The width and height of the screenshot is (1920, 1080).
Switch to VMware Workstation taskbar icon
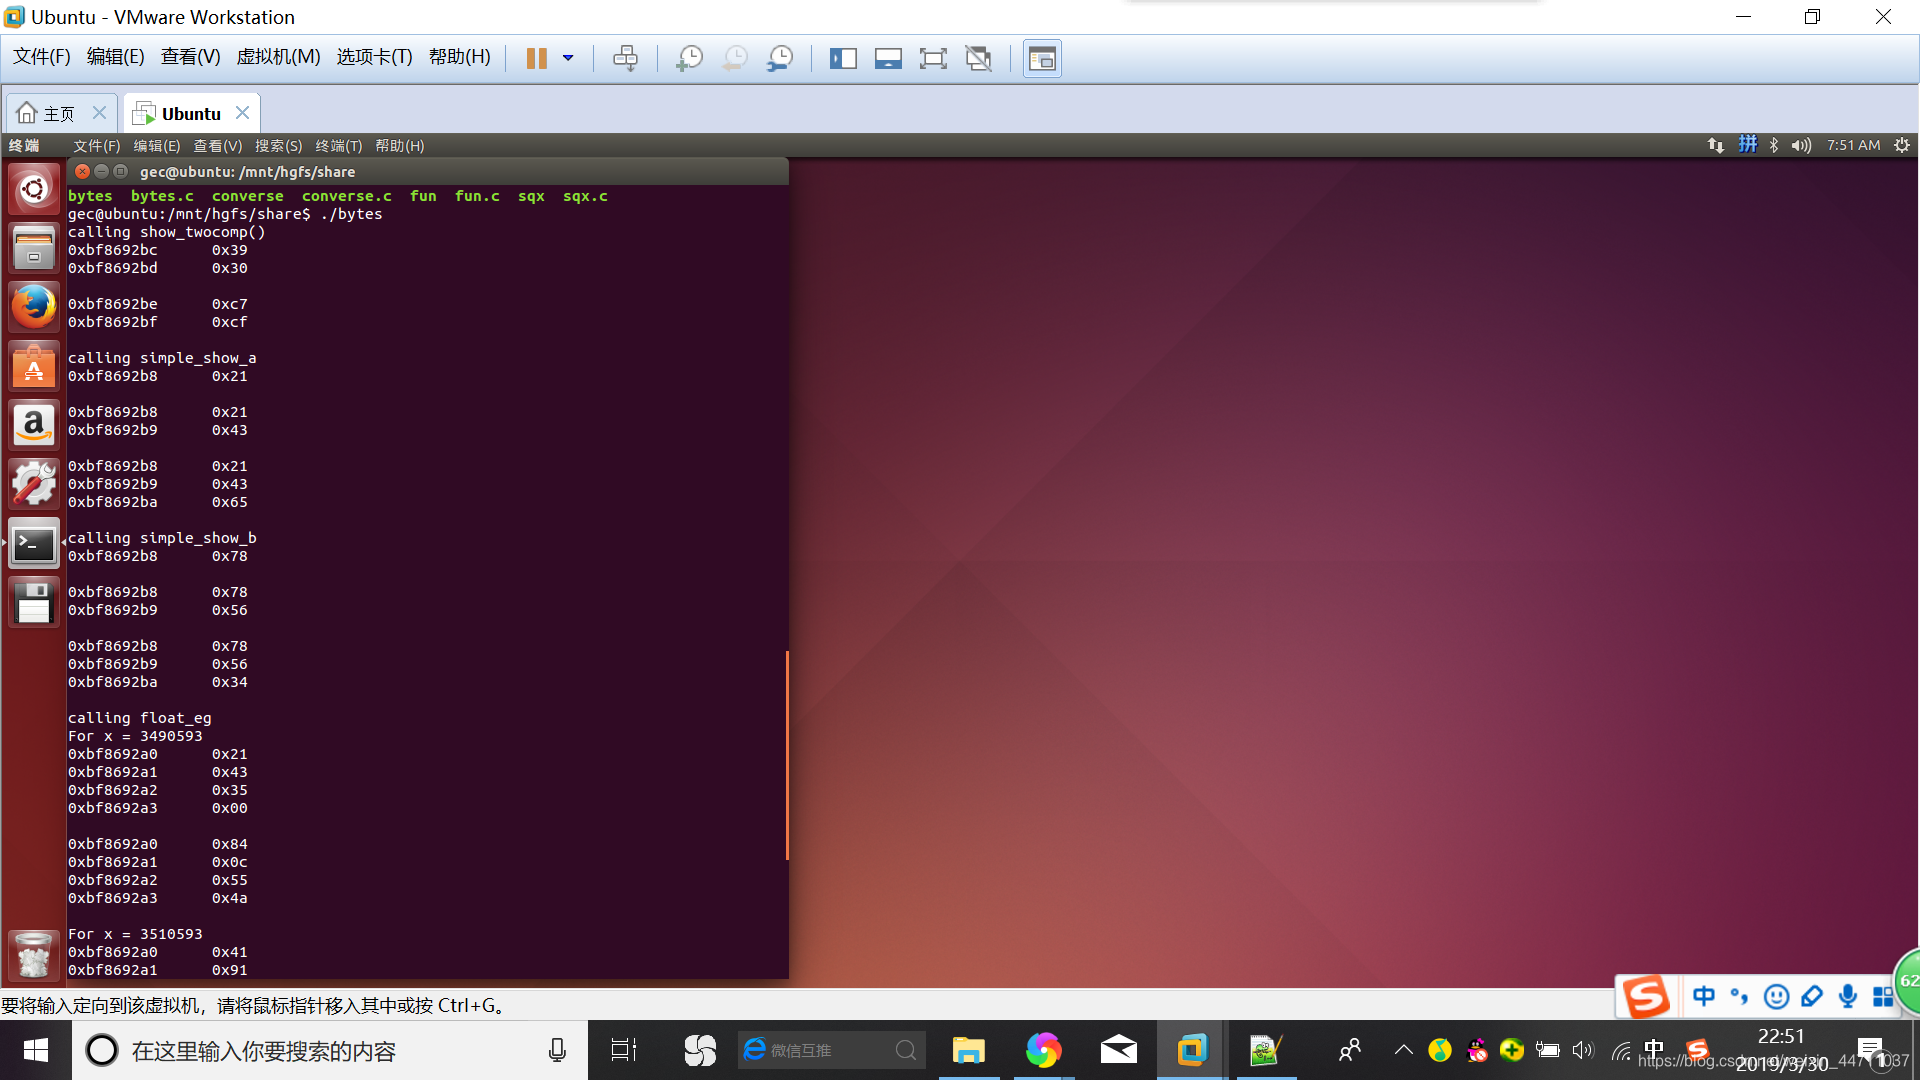(x=1192, y=1050)
